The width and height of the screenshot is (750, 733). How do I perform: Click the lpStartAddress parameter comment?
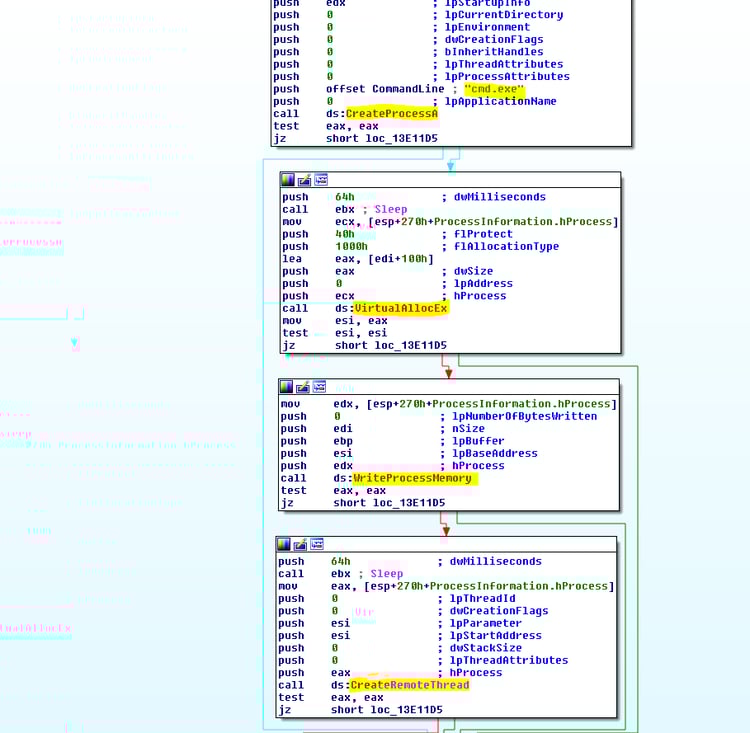coord(496,636)
